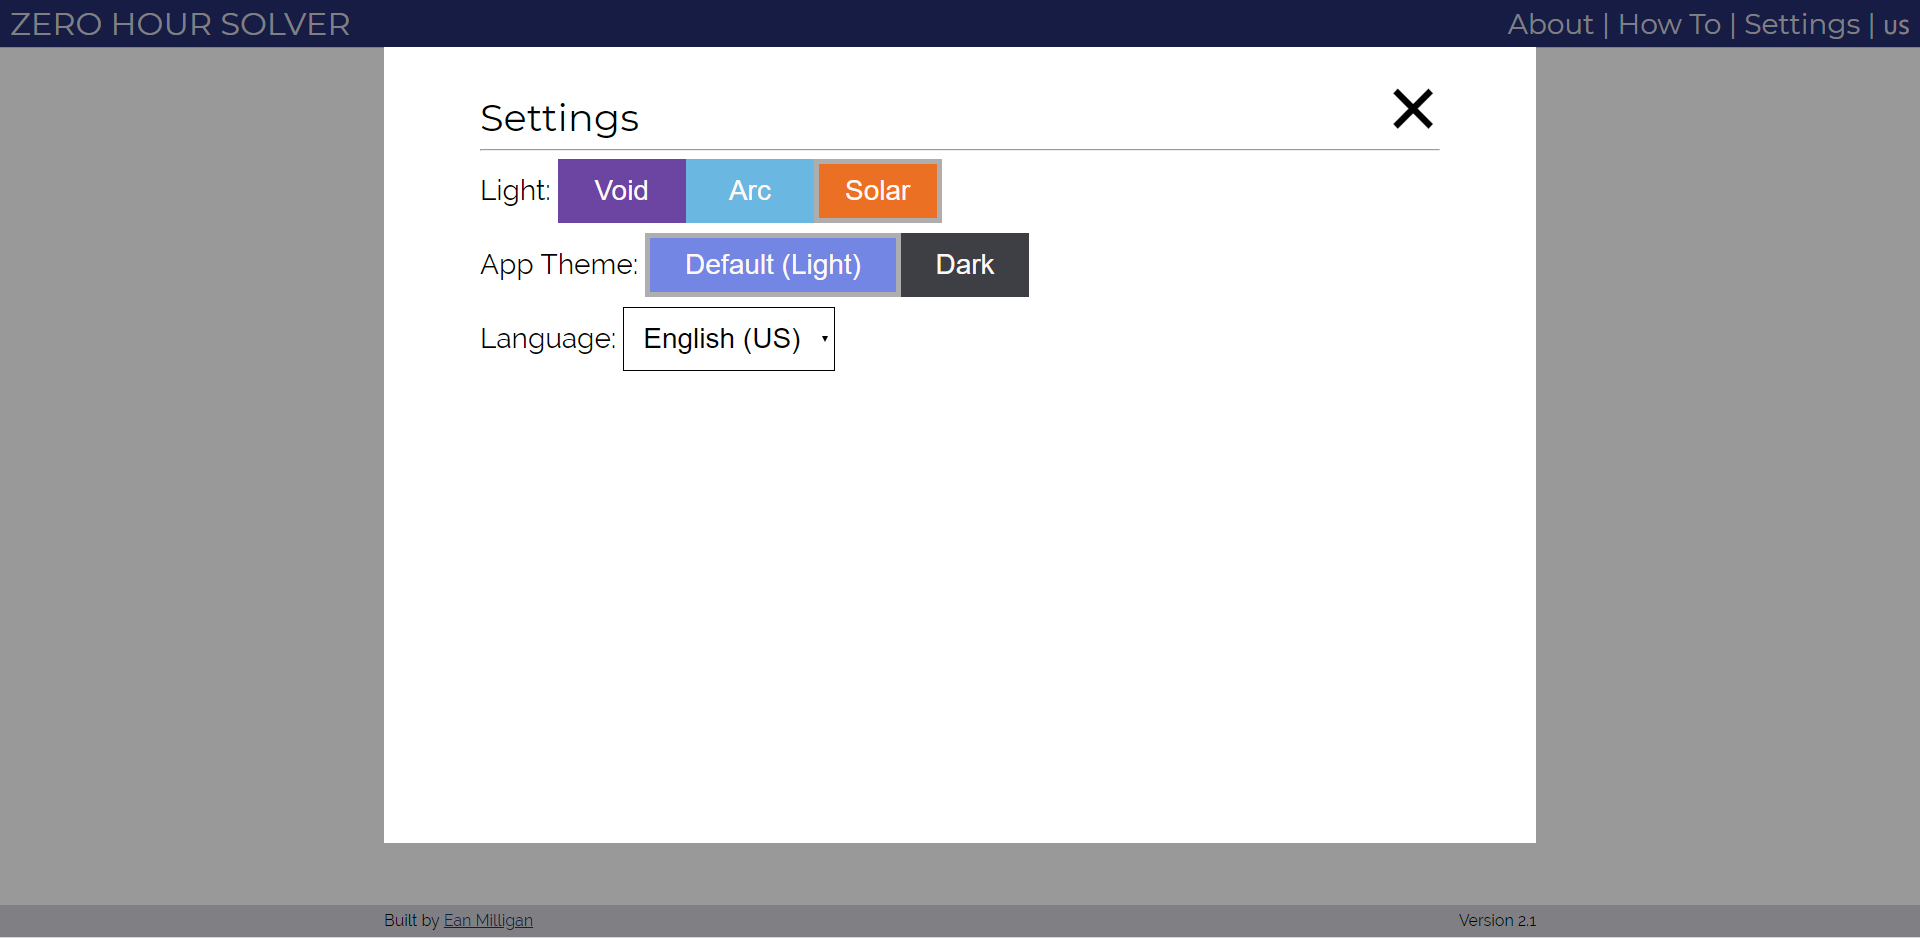The width and height of the screenshot is (1920, 938).
Task: Click the "Built by" footer text
Action: click(x=411, y=920)
